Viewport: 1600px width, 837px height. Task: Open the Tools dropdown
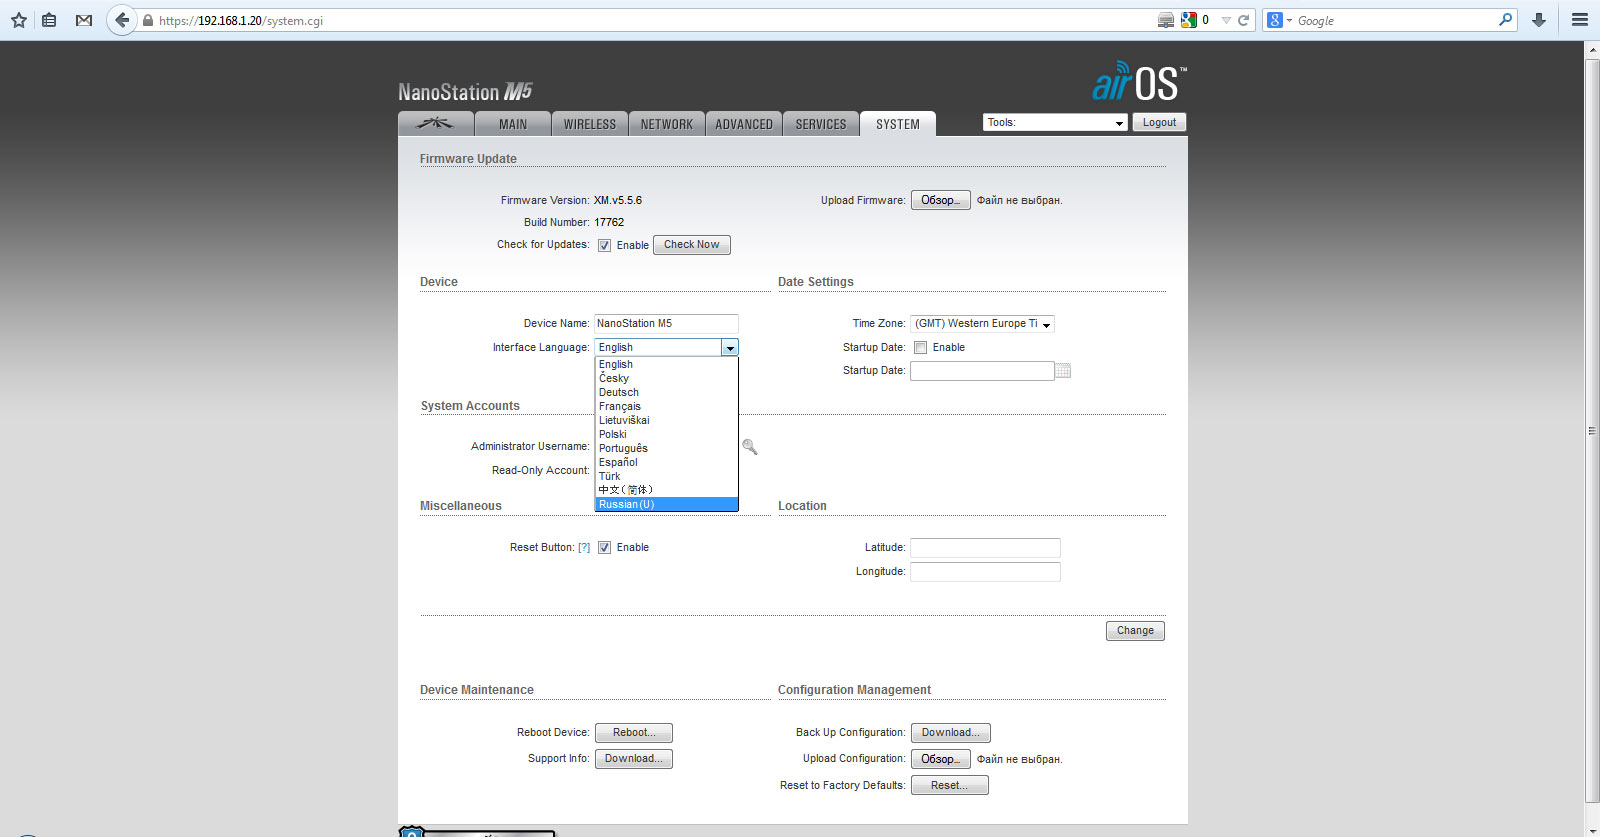tap(1055, 123)
